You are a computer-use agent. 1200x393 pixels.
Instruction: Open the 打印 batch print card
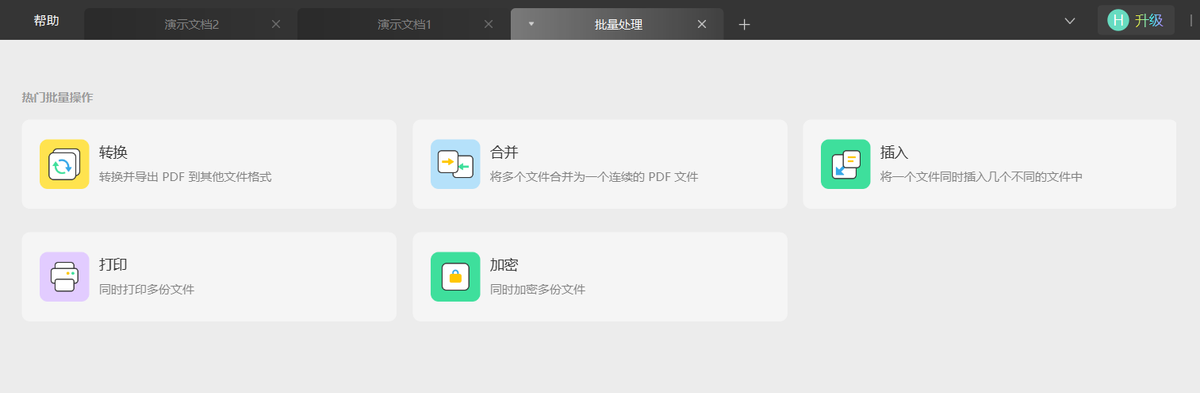[x=209, y=277]
